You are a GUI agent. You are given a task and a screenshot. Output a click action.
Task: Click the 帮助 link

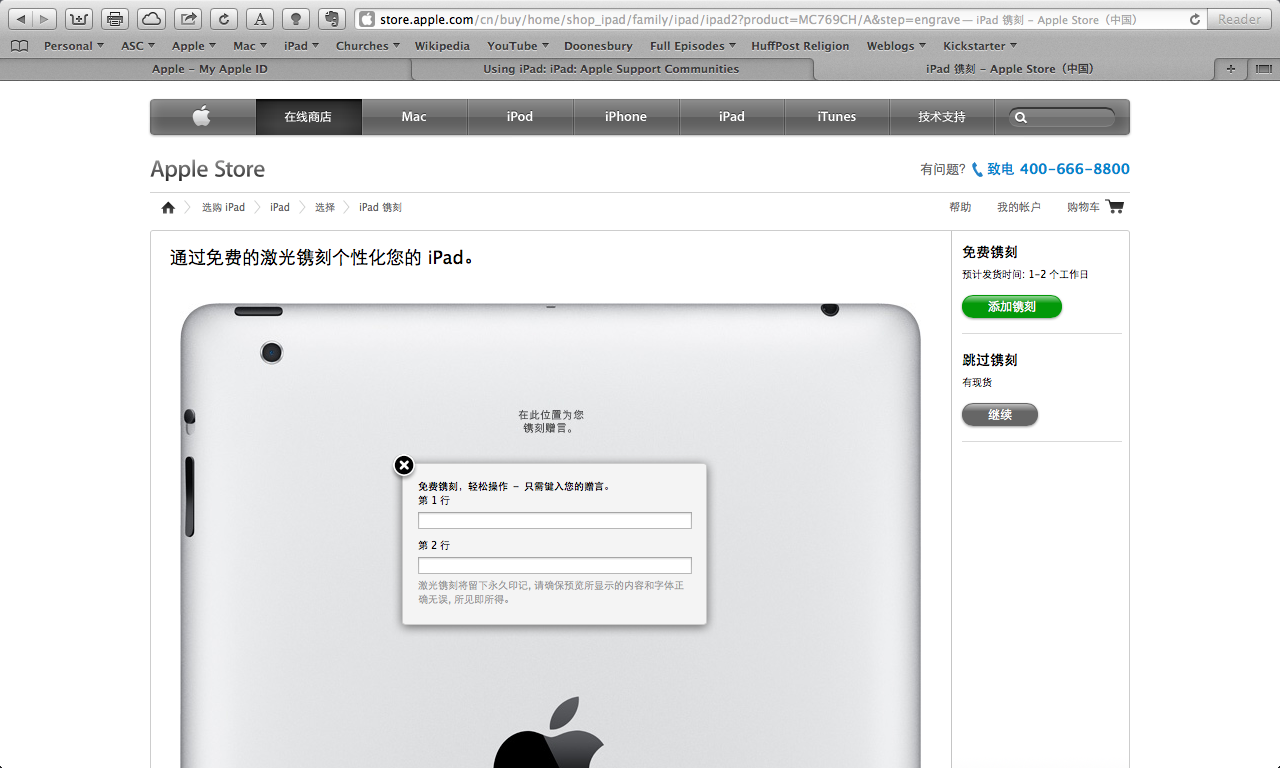(960, 207)
